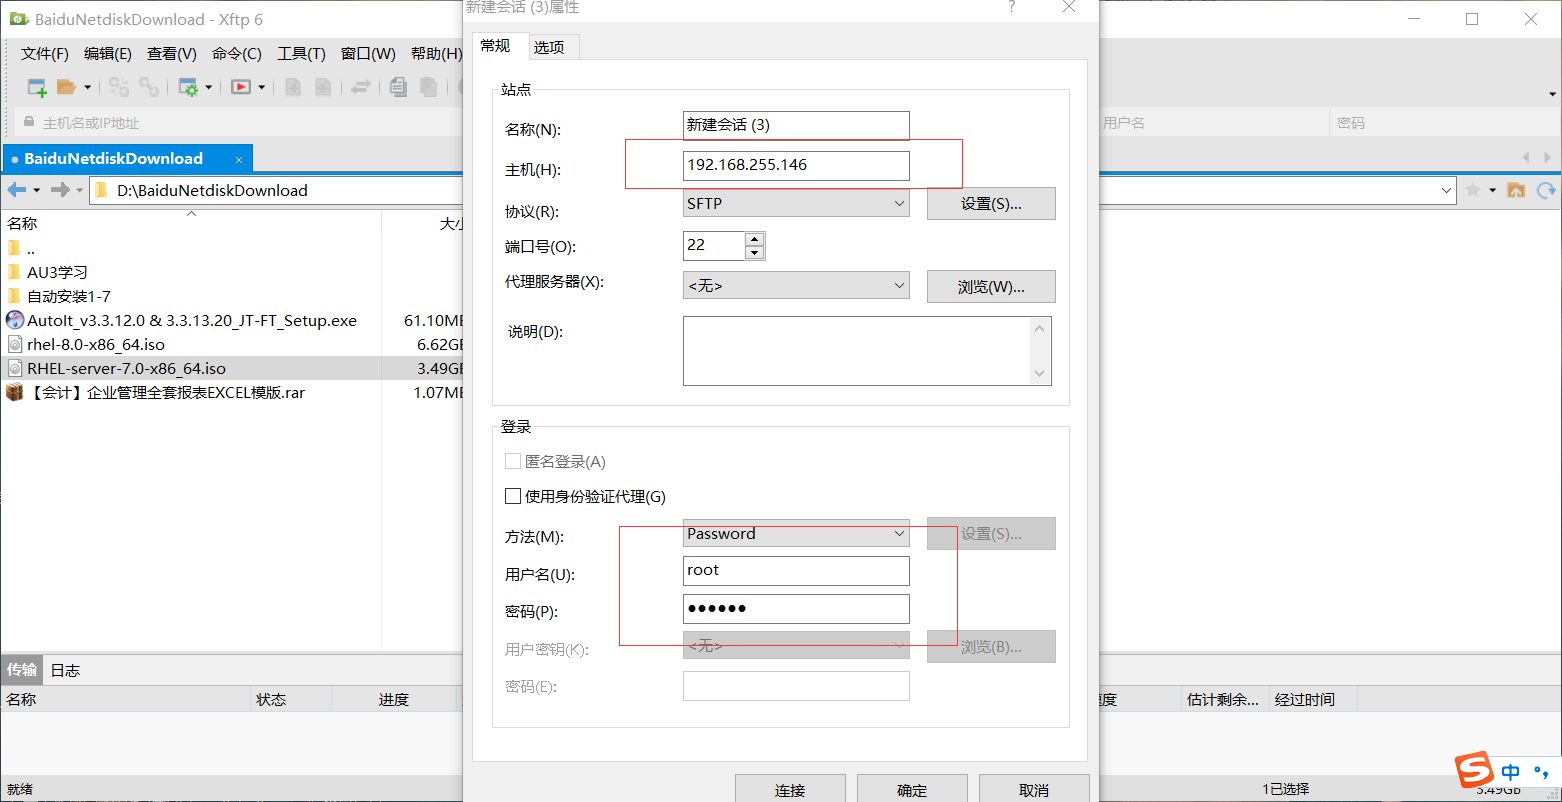
Task: Increase port number with up spinner arrow
Action: (755, 239)
